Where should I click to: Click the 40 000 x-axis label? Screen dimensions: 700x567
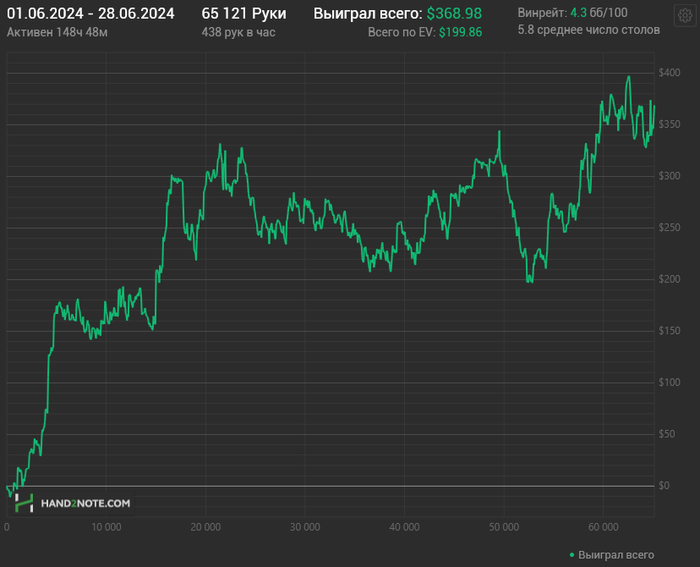(404, 527)
